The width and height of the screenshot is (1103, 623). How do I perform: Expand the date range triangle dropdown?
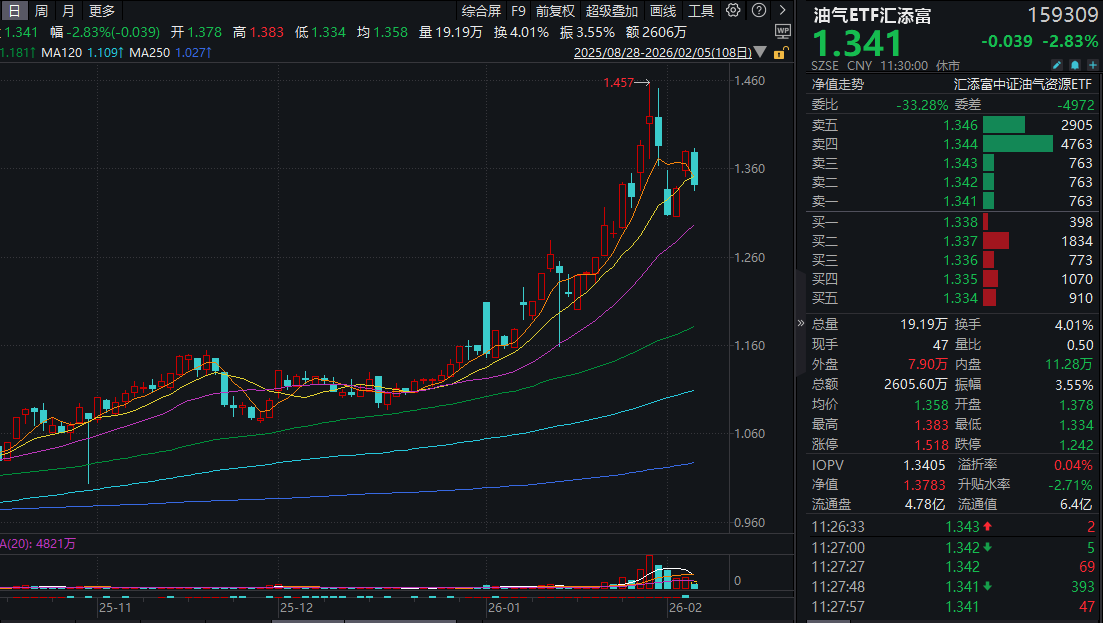(761, 52)
